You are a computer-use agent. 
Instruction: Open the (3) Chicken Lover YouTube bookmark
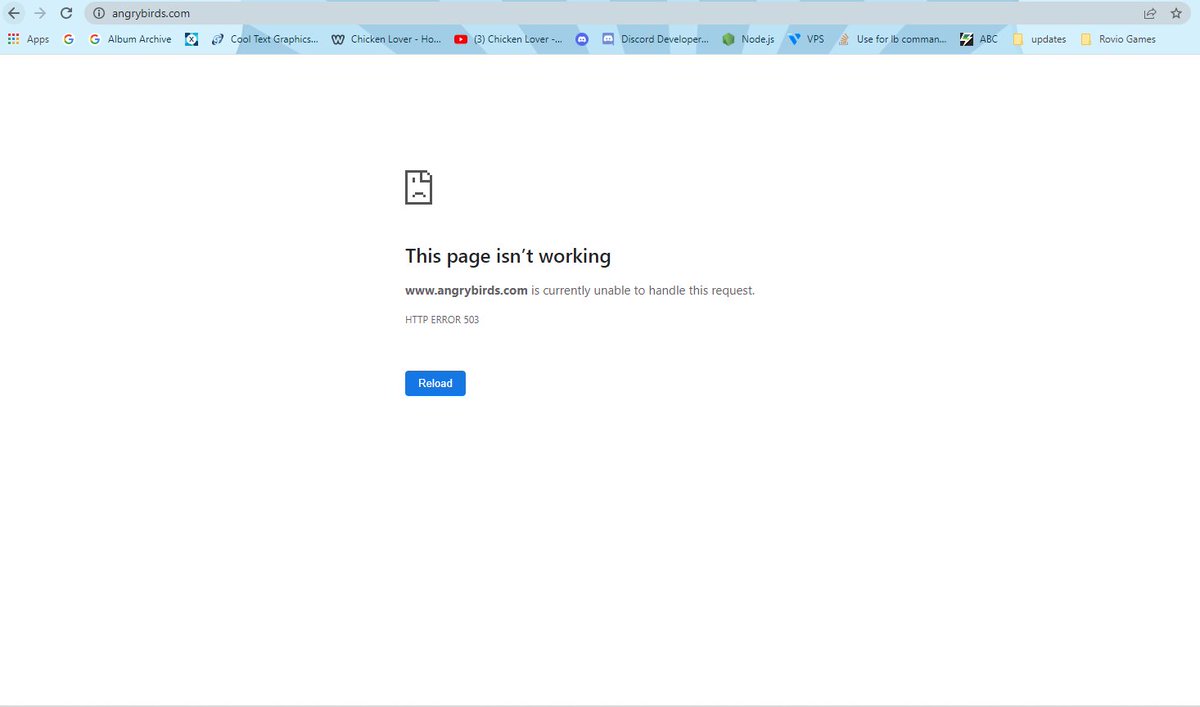click(x=508, y=39)
